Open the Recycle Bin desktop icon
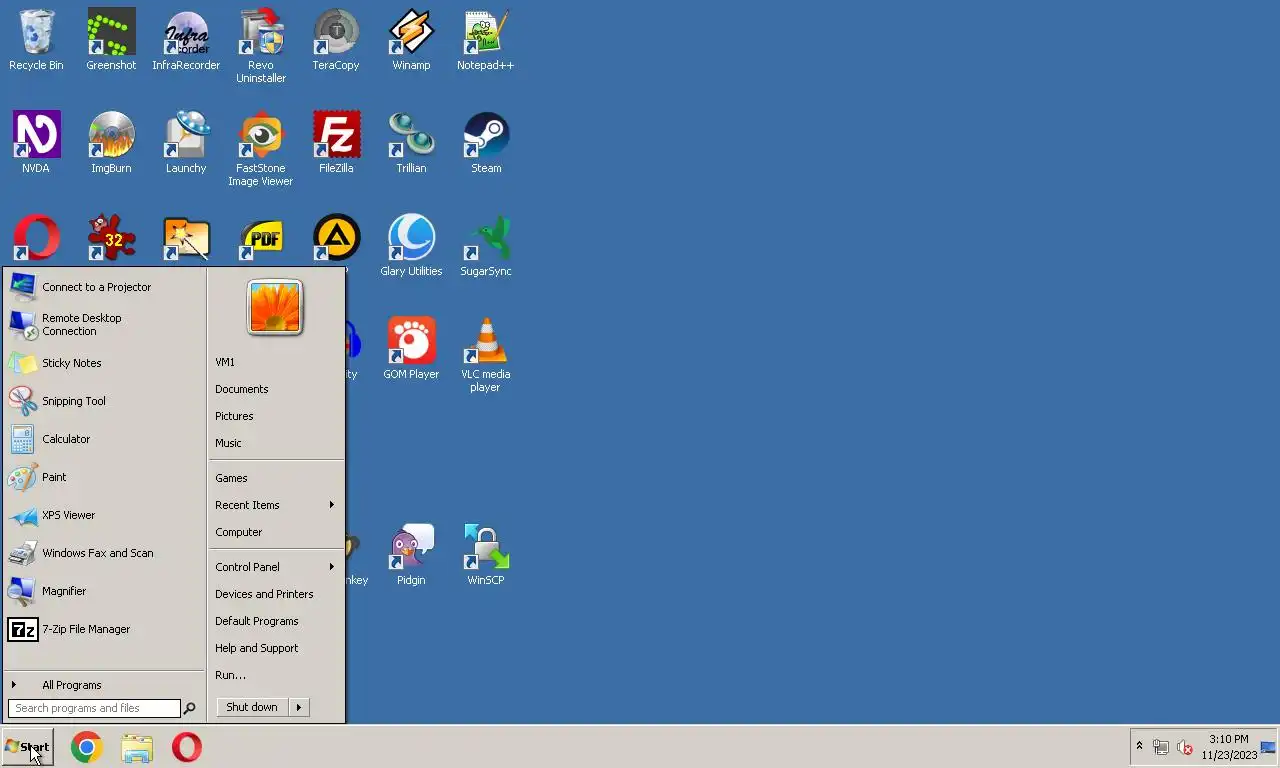Viewport: 1280px width, 768px height. [36, 40]
